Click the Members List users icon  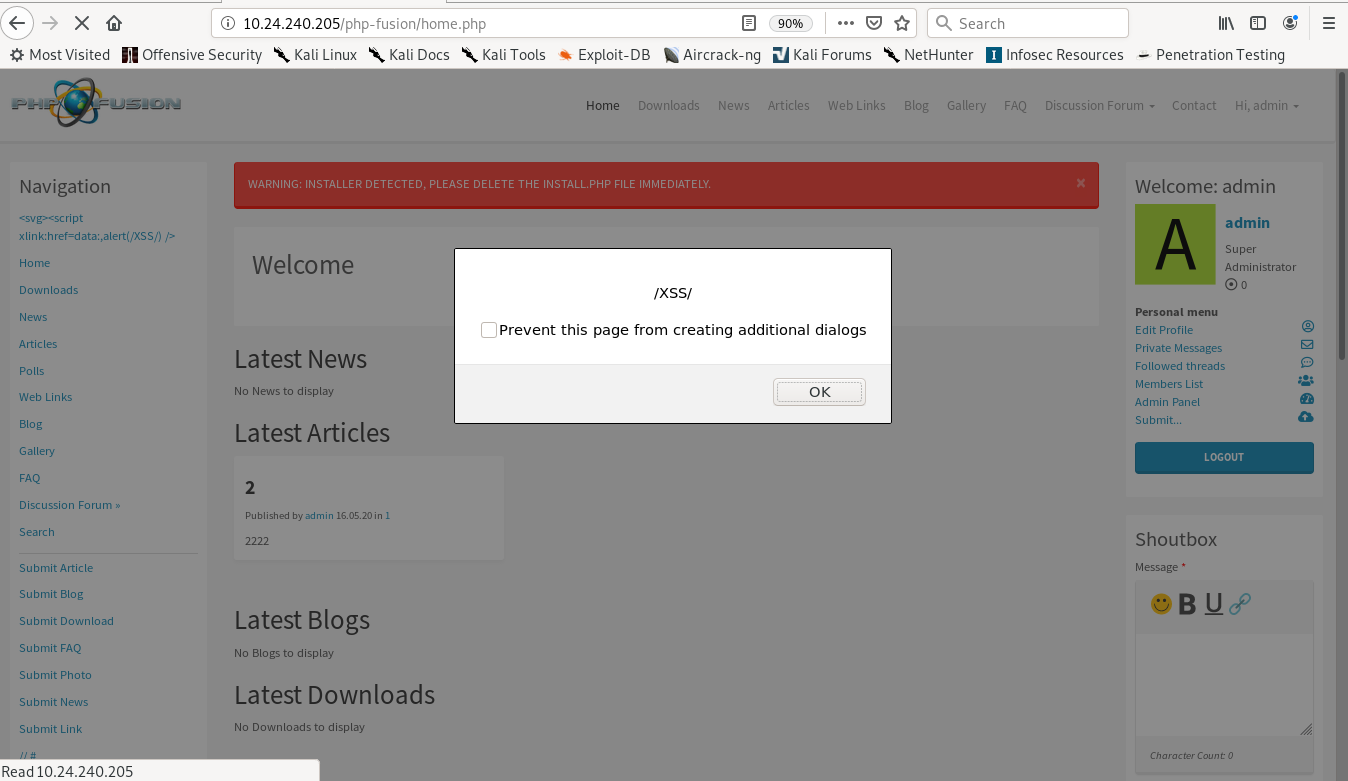coord(1306,381)
